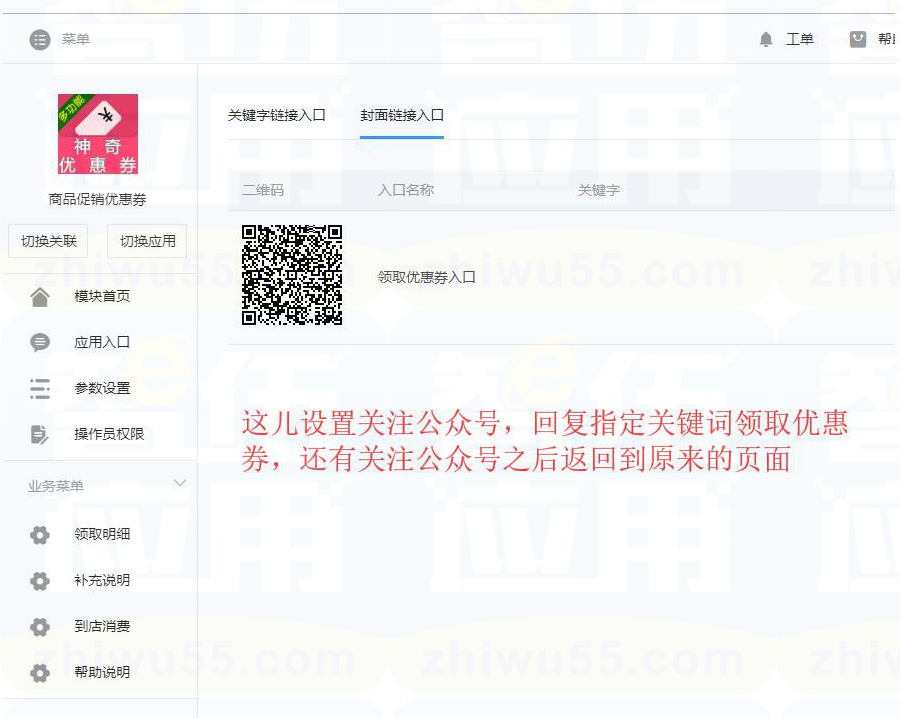Open 帮助说明 in the sidebar
Image resolution: width=900 pixels, height=718 pixels.
[102, 673]
